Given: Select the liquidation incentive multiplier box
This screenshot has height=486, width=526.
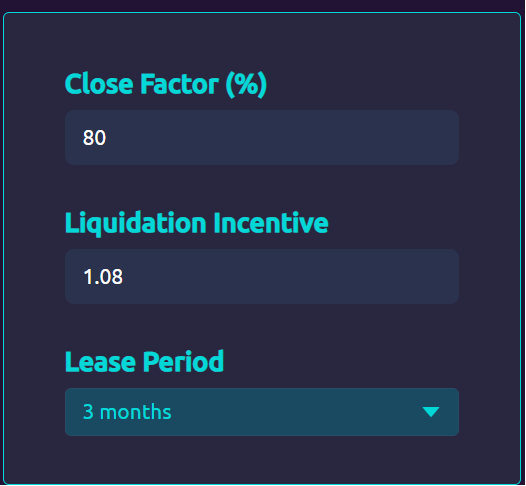Looking at the screenshot, I should [x=262, y=276].
